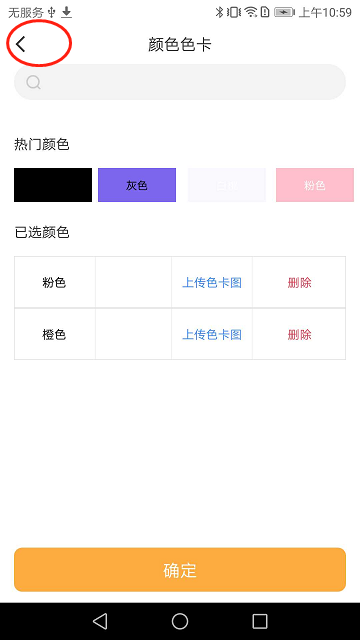Screen dimensions: 360x640
Task: Tap the Bluetooth status bar icon
Action: pos(220,12)
